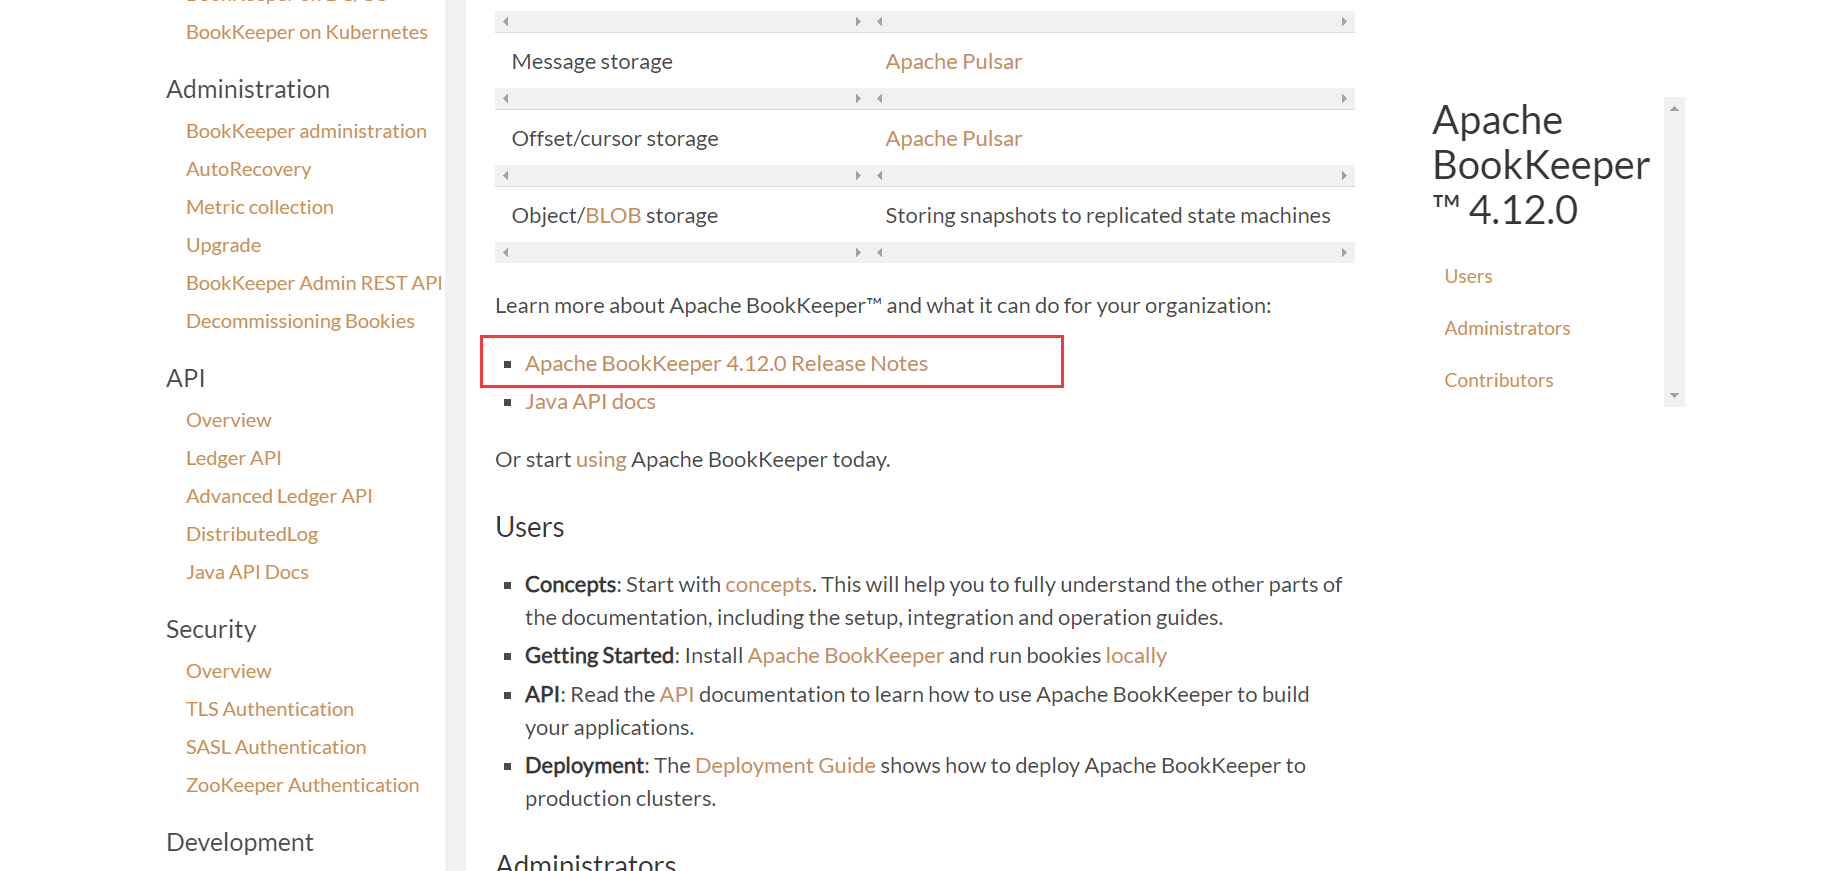Open Apache BookKeeper 4.12.0 Release Notes

726,364
